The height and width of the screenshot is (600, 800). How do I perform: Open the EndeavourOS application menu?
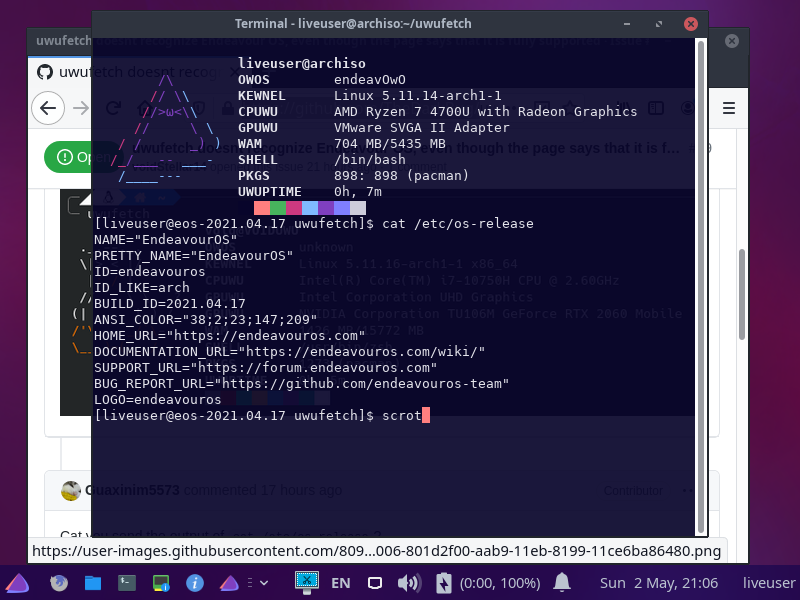click(17, 583)
